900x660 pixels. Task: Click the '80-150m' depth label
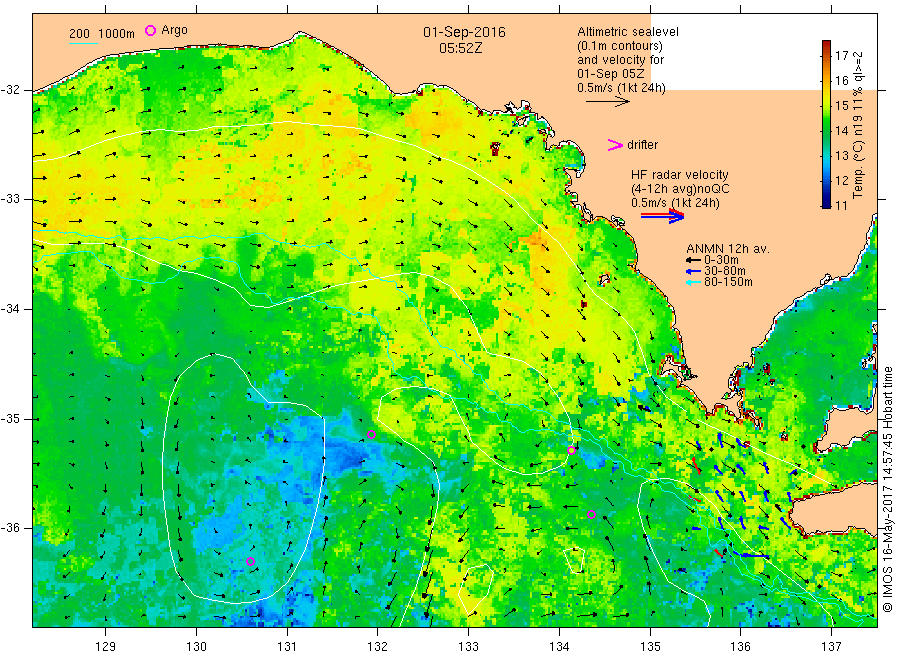click(x=728, y=282)
